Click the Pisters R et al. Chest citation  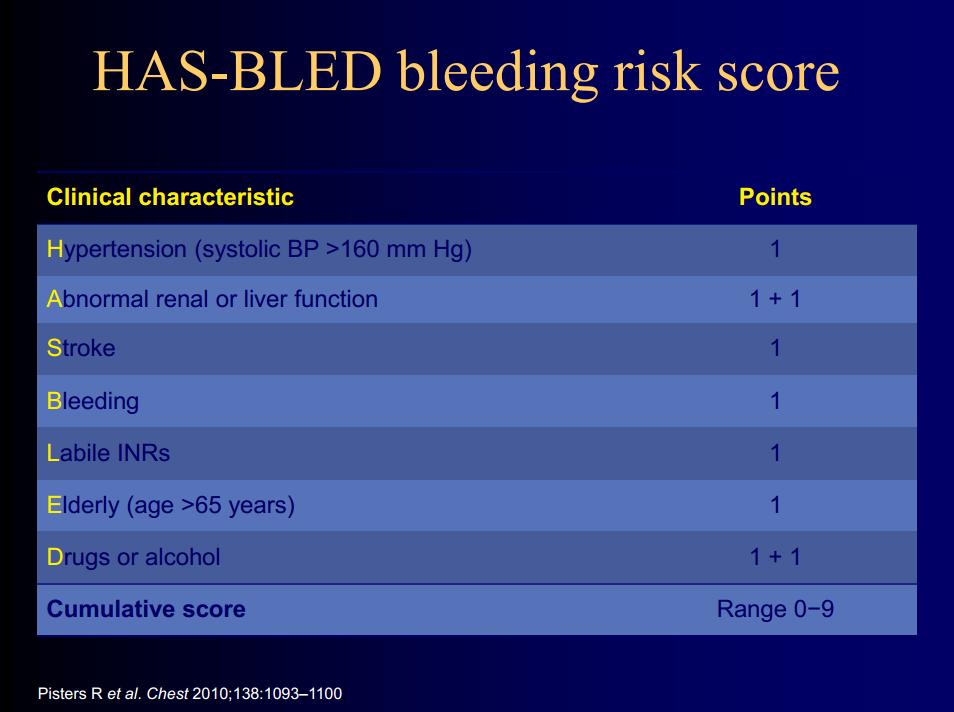click(190, 694)
